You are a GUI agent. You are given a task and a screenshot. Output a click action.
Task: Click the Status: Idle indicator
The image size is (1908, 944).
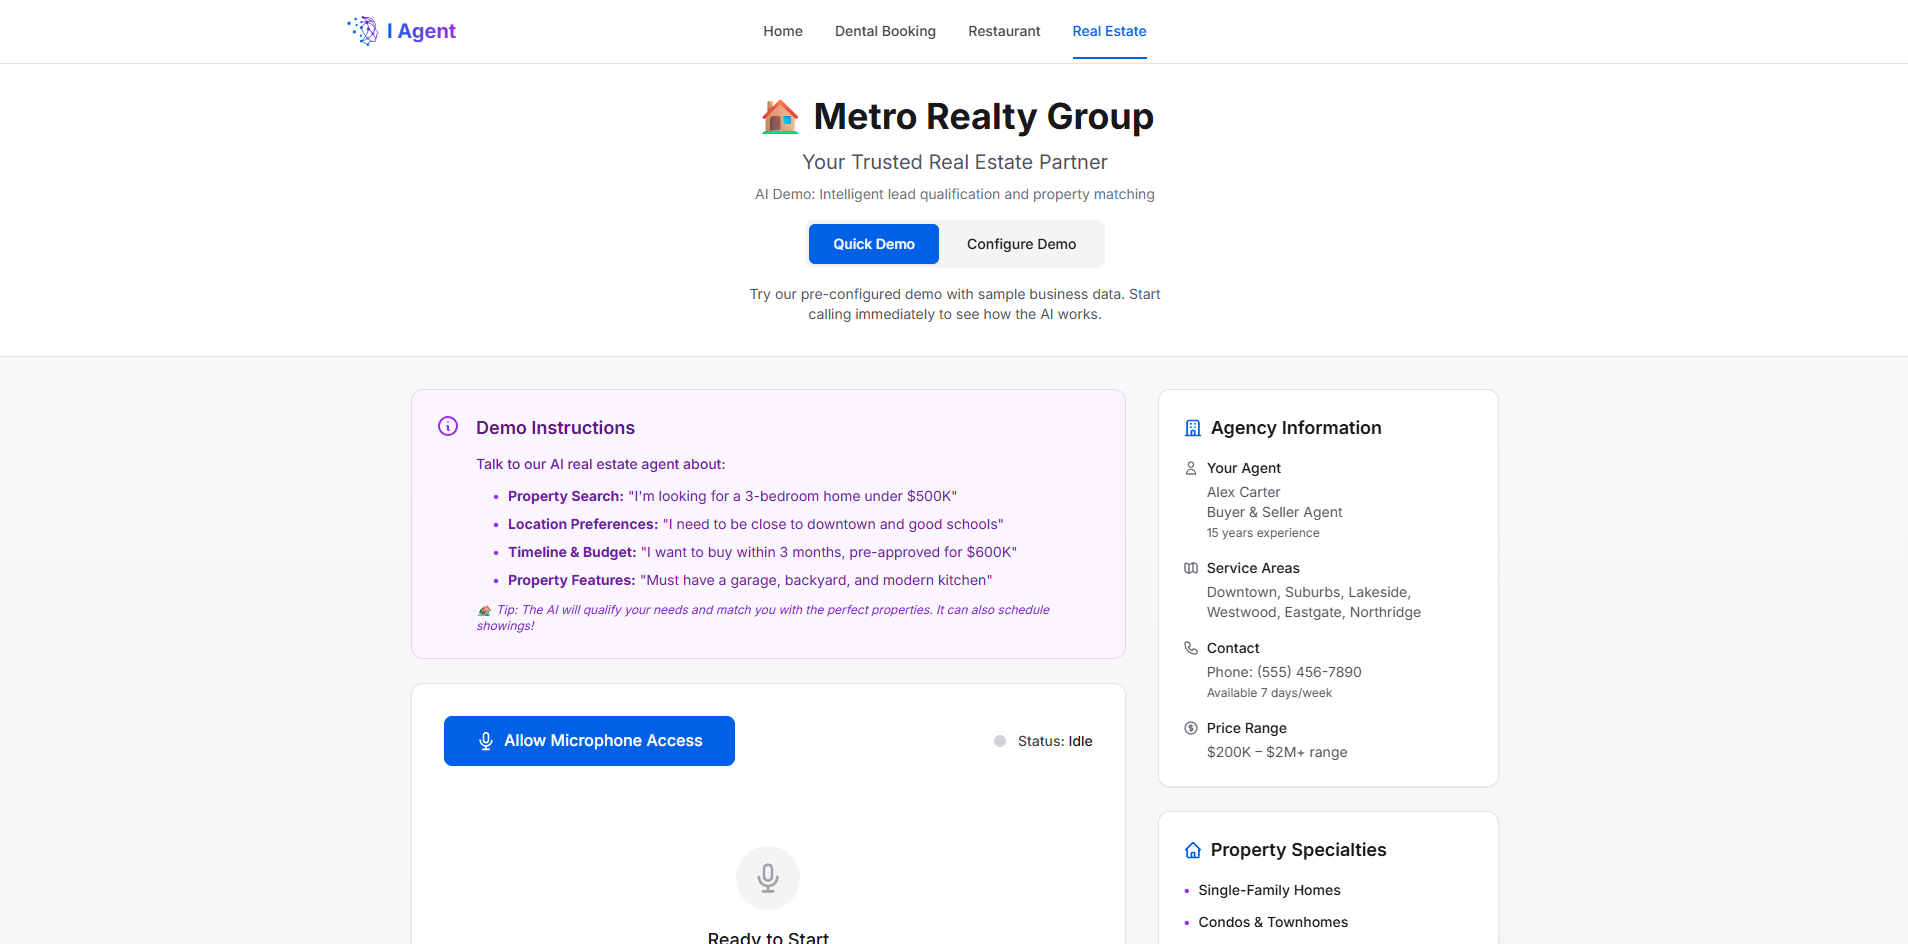click(1043, 741)
